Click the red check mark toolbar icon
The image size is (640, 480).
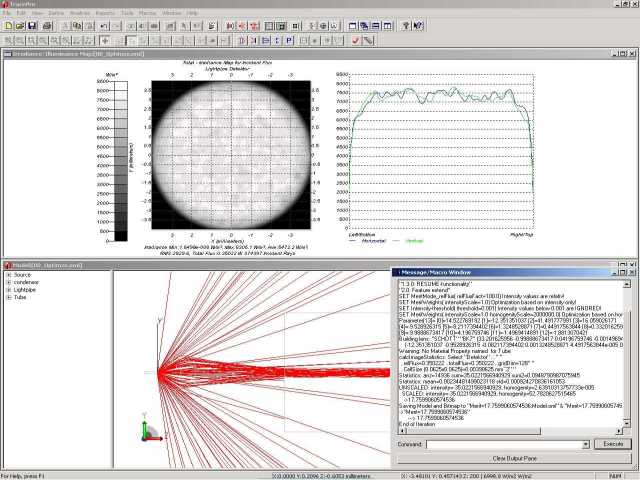[x=356, y=40]
